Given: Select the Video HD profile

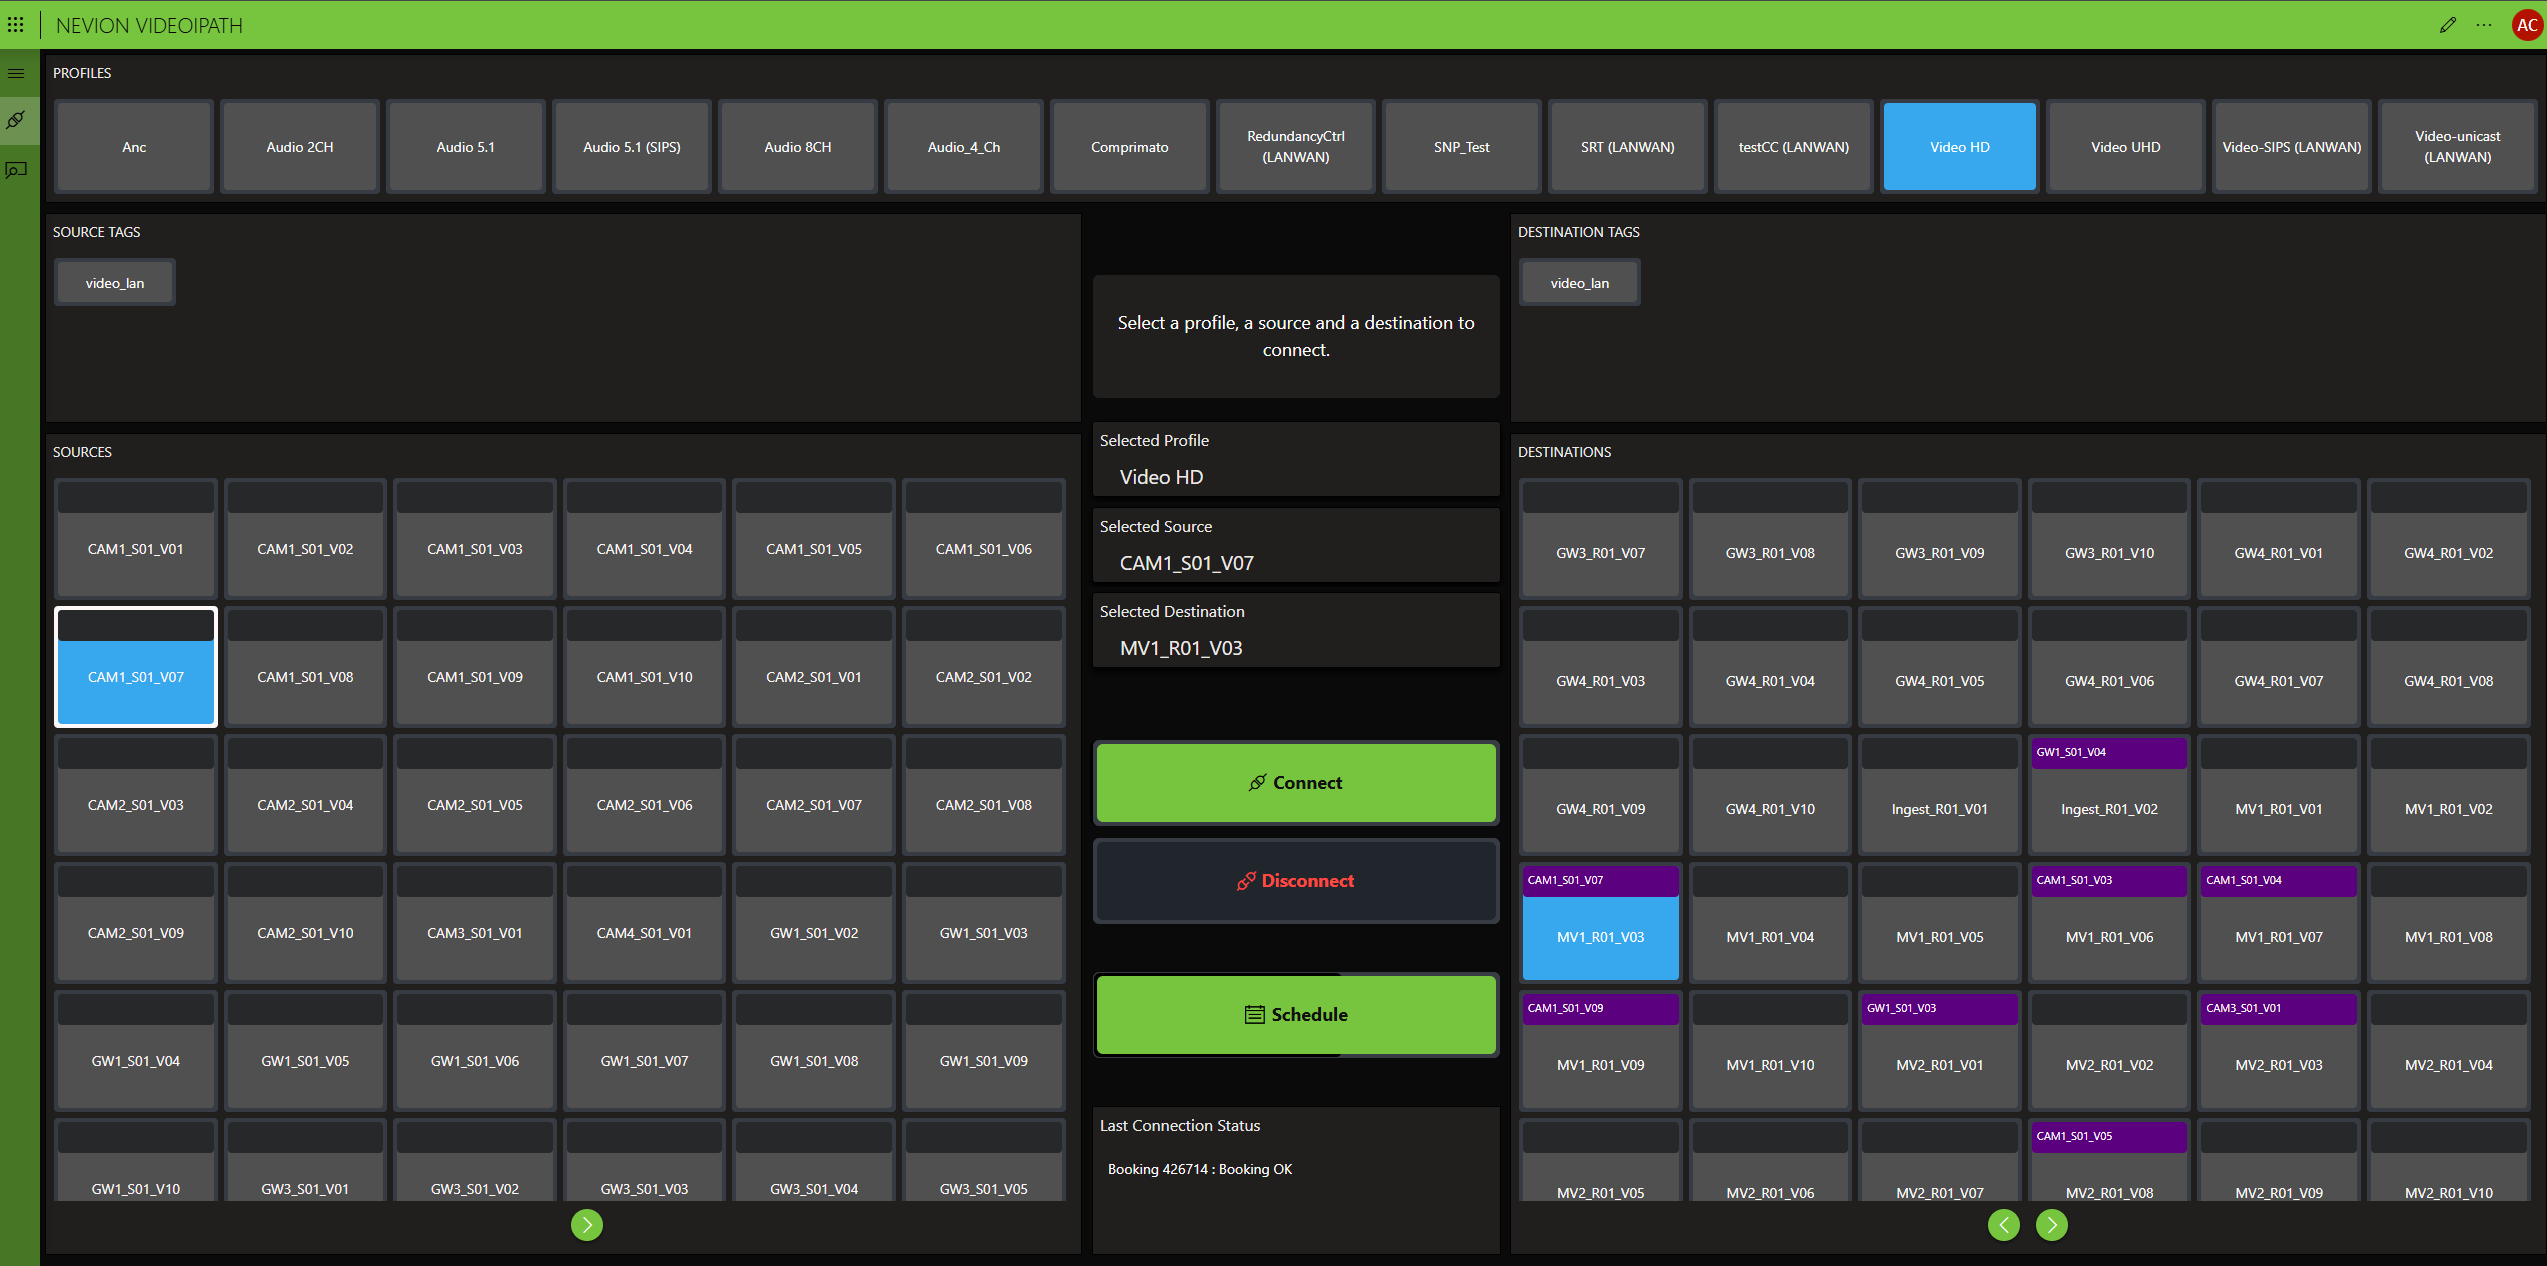Looking at the screenshot, I should click(x=1960, y=146).
